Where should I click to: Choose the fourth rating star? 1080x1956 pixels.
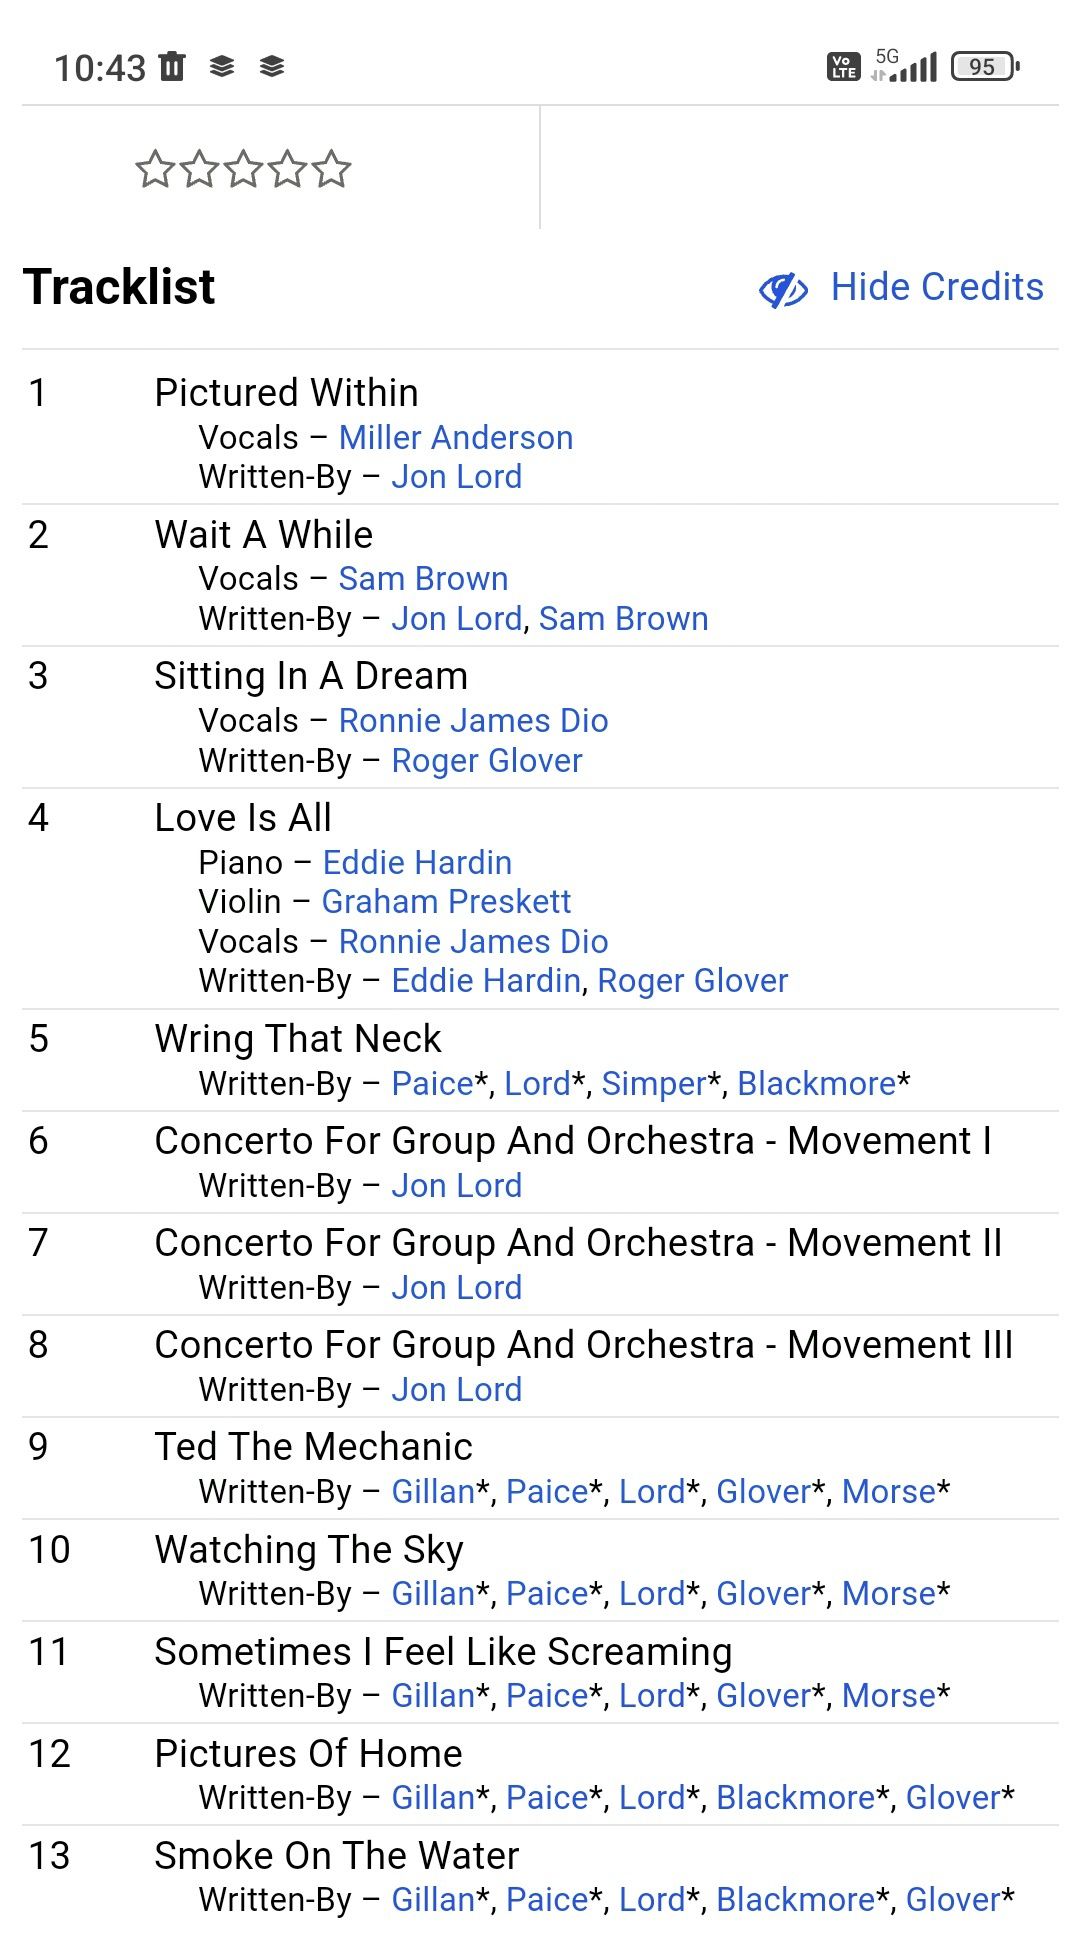[287, 169]
